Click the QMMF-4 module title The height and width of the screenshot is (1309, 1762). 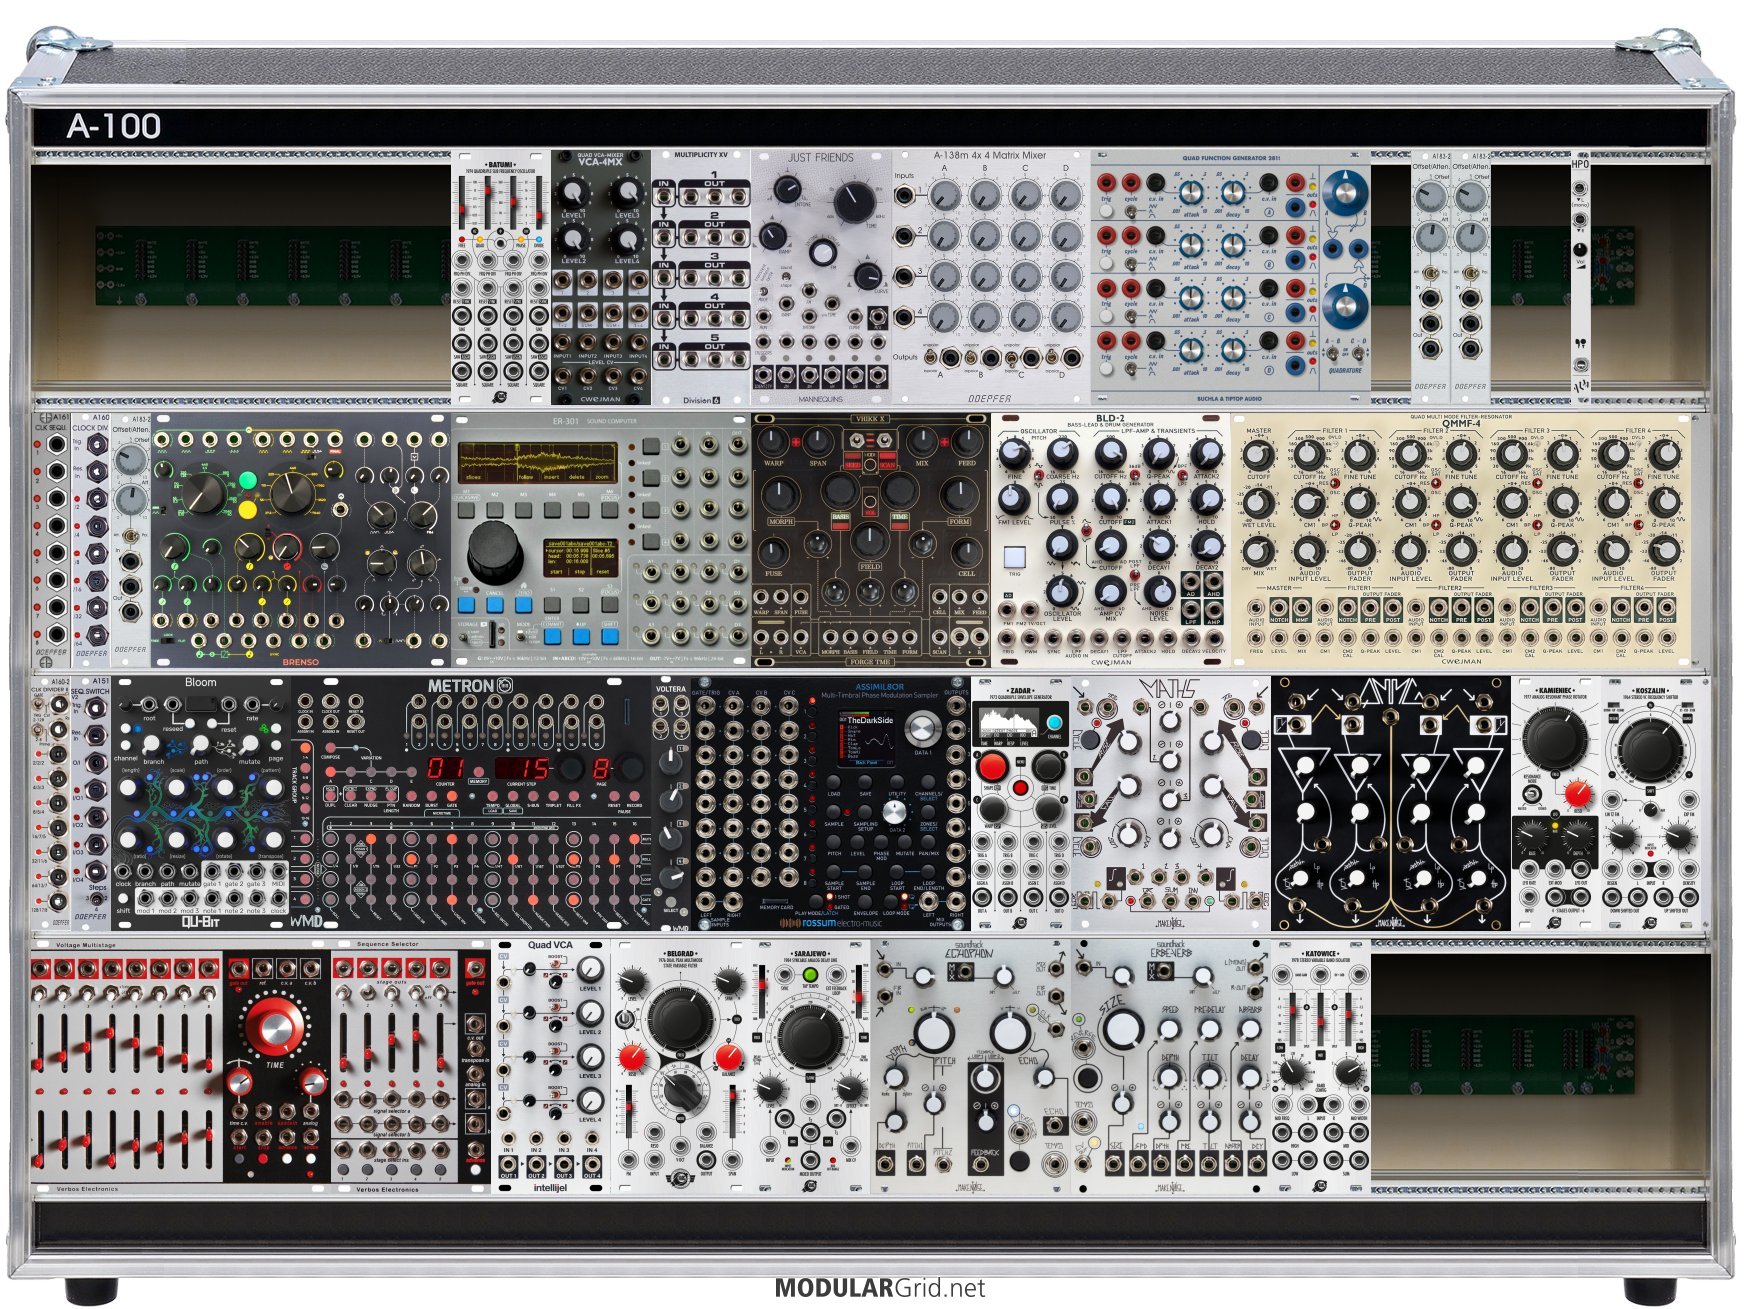pyautogui.click(x=1460, y=424)
